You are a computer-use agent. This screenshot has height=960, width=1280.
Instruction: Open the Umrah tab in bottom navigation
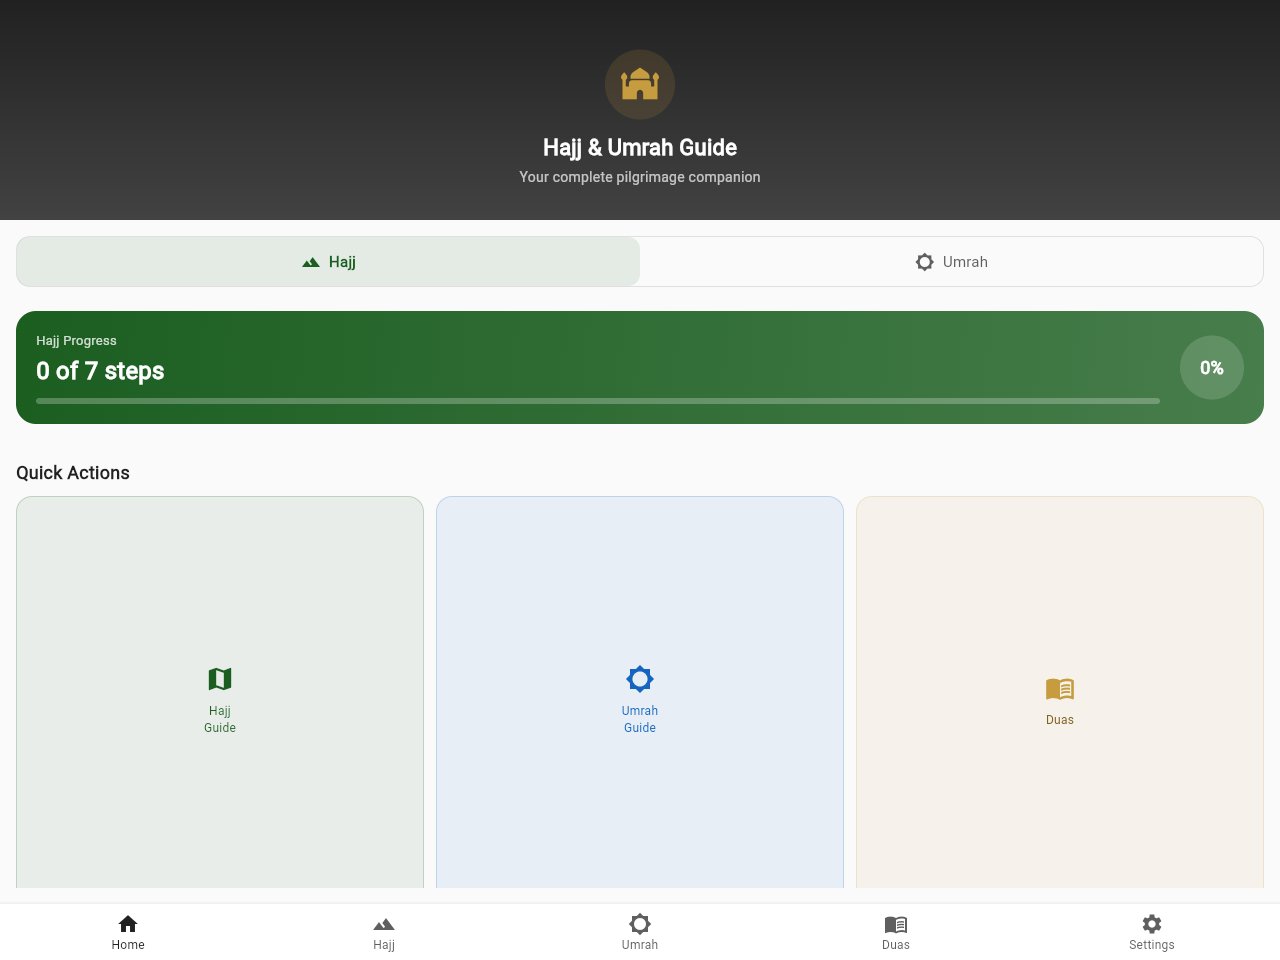(640, 932)
